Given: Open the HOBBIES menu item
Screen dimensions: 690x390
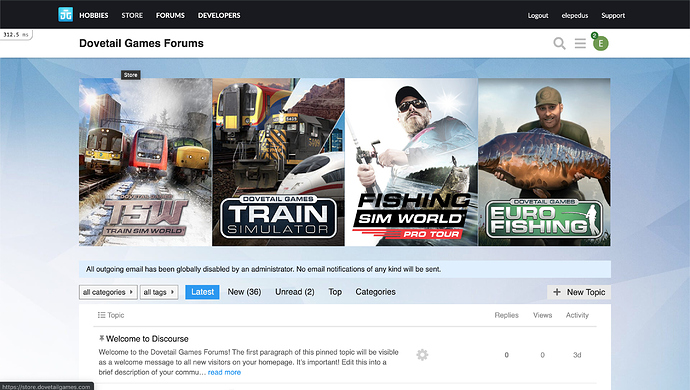Looking at the screenshot, I should [94, 15].
